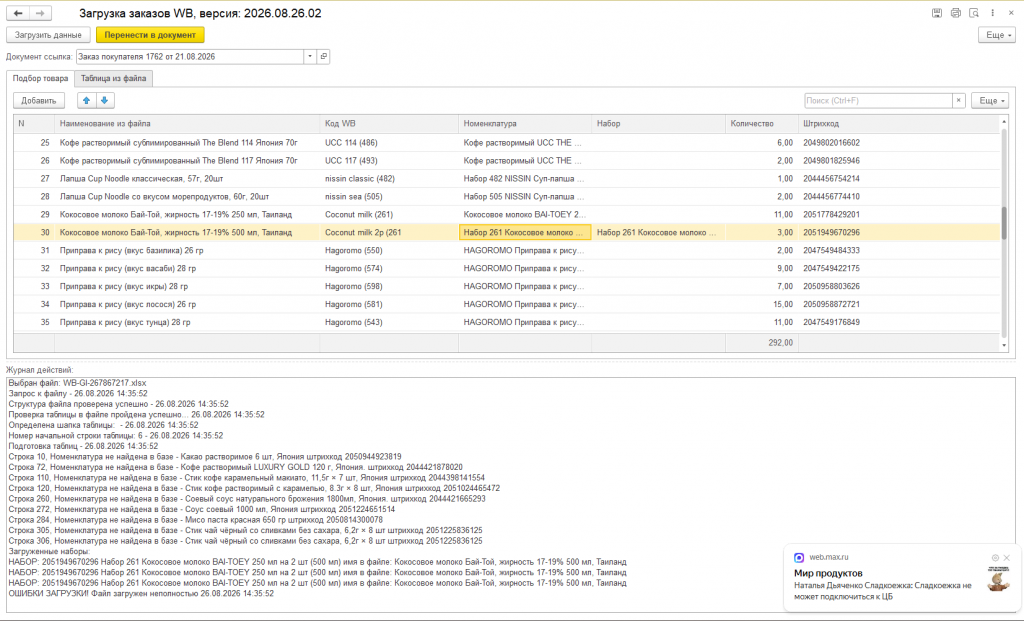The image size is (1024, 621).
Task: Expand the Документ ссылка dropdown arrow
Action: (x=310, y=57)
